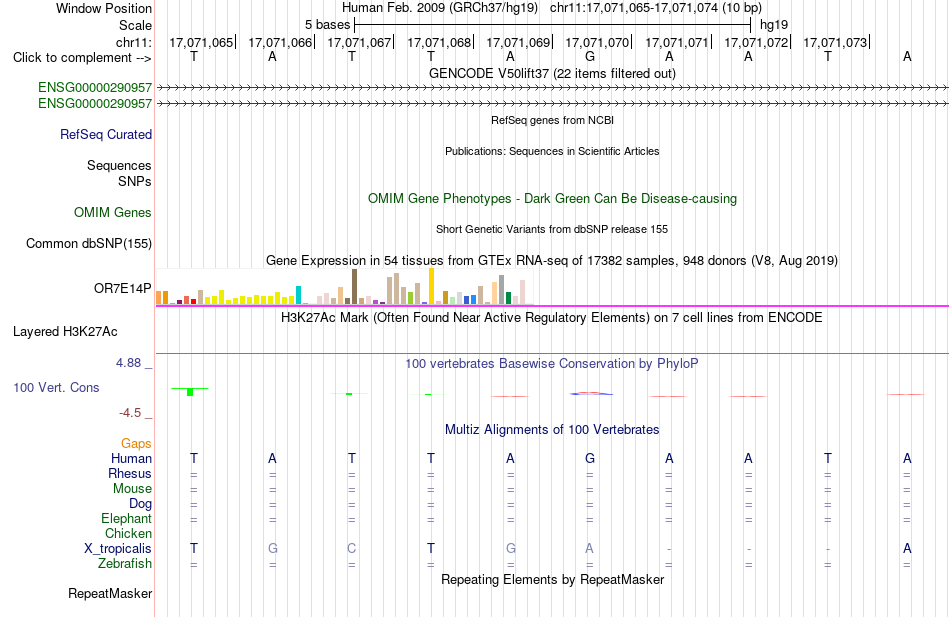The width and height of the screenshot is (950, 617).
Task: Click the tall dark brown GTEx bar
Action: point(354,286)
